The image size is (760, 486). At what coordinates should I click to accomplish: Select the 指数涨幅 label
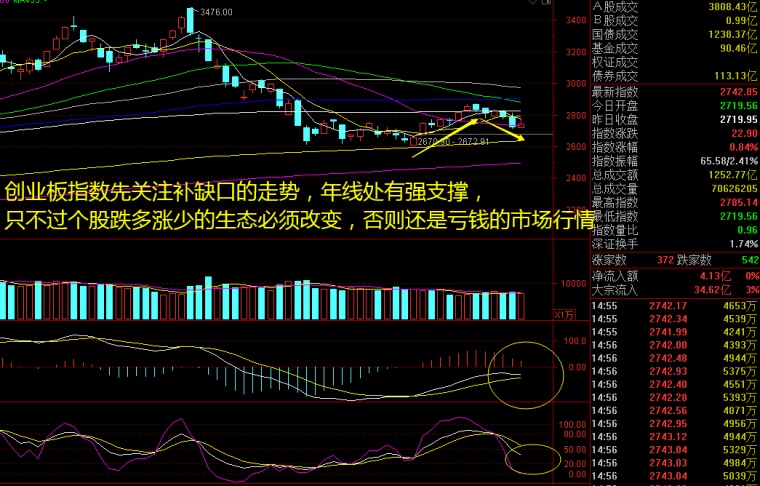(x=615, y=147)
